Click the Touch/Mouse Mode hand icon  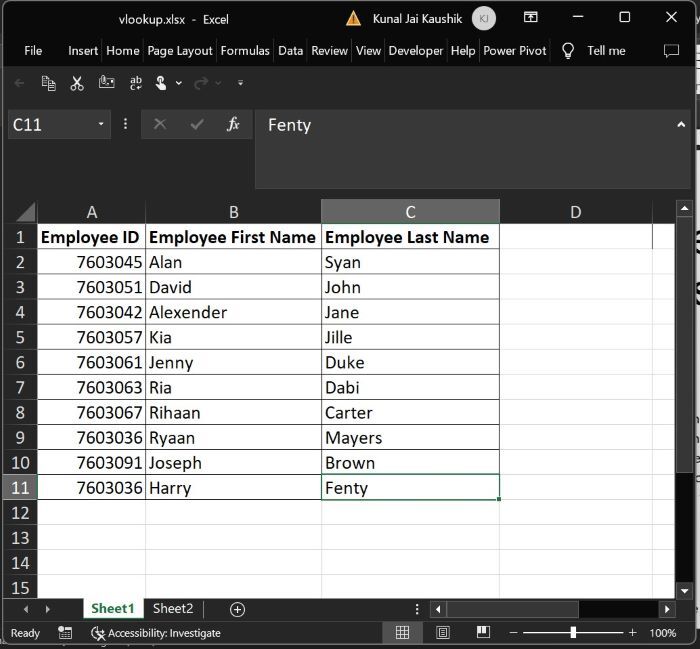(x=161, y=83)
